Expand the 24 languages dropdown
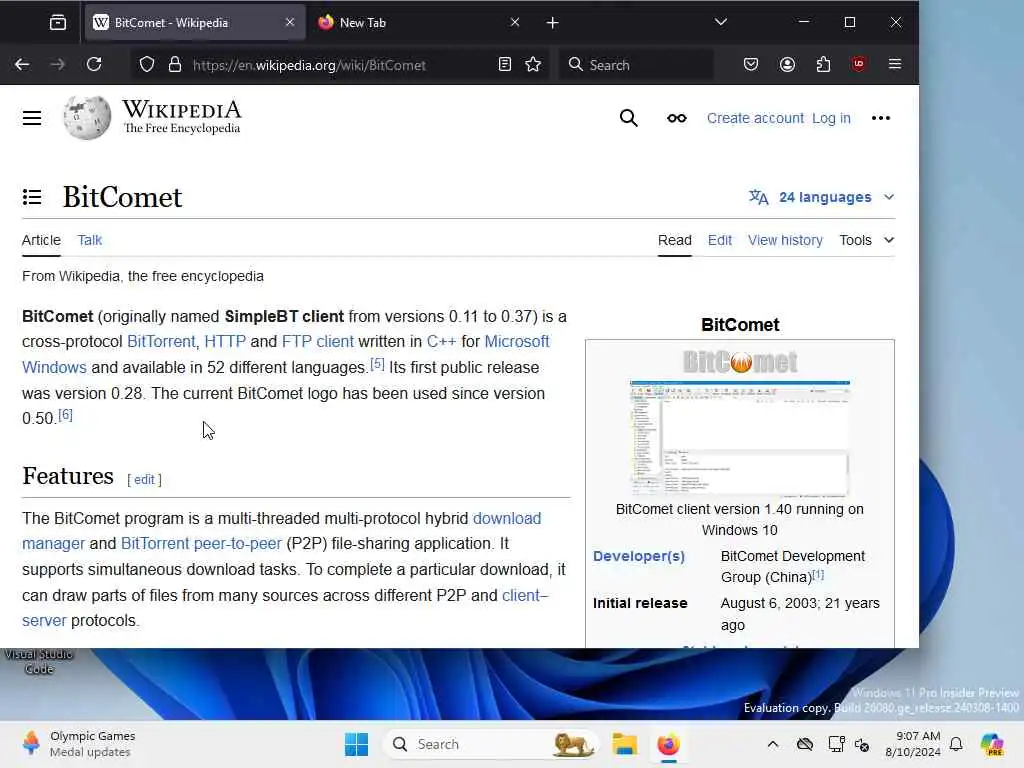Viewport: 1024px width, 768px height. tap(822, 197)
